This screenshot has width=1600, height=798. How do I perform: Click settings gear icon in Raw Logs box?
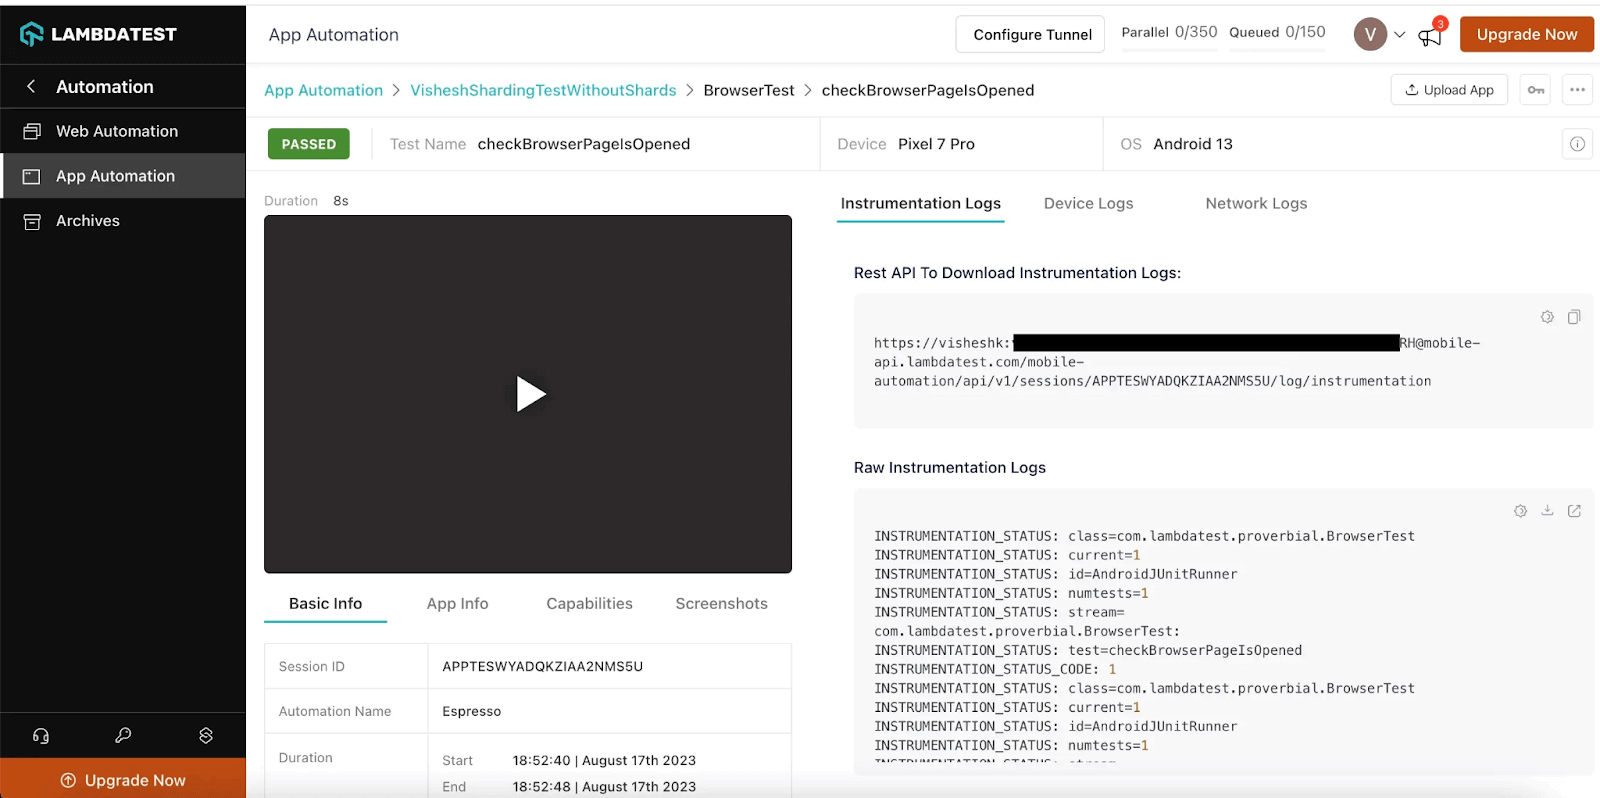[x=1520, y=511]
